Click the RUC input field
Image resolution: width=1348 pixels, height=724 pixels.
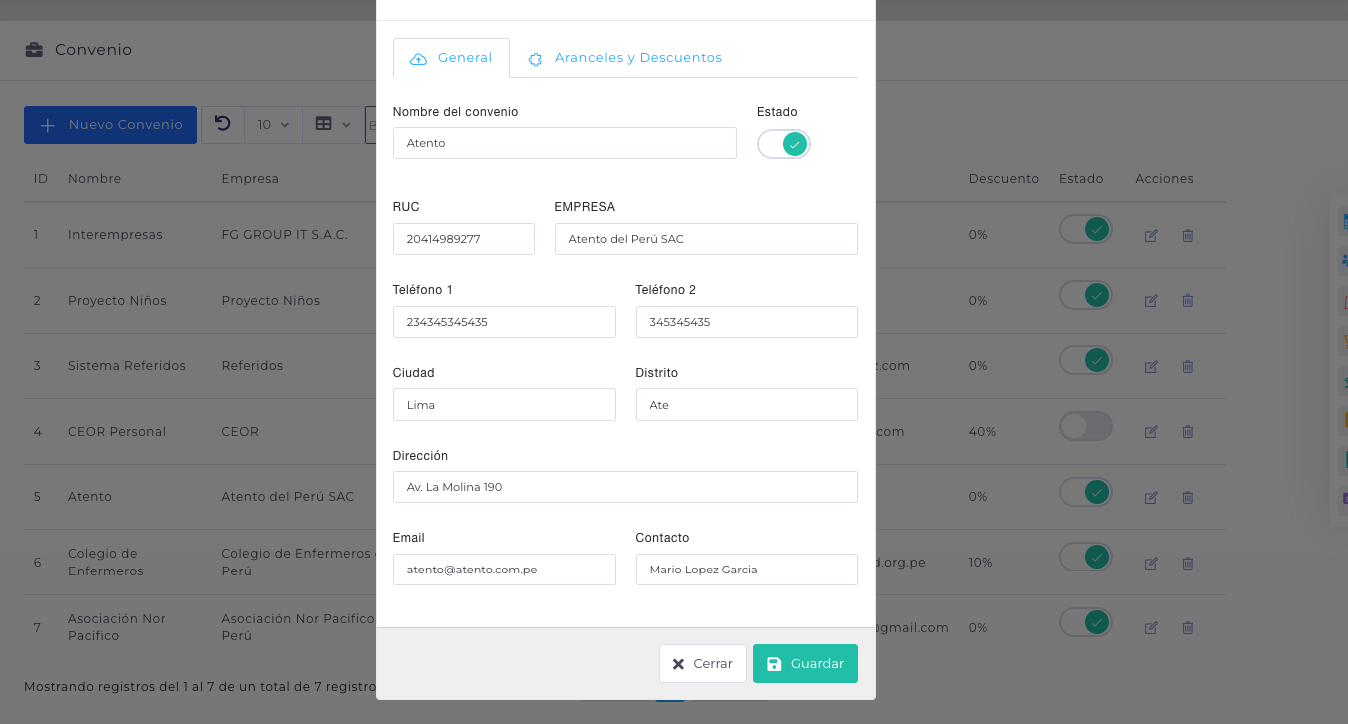[463, 239]
